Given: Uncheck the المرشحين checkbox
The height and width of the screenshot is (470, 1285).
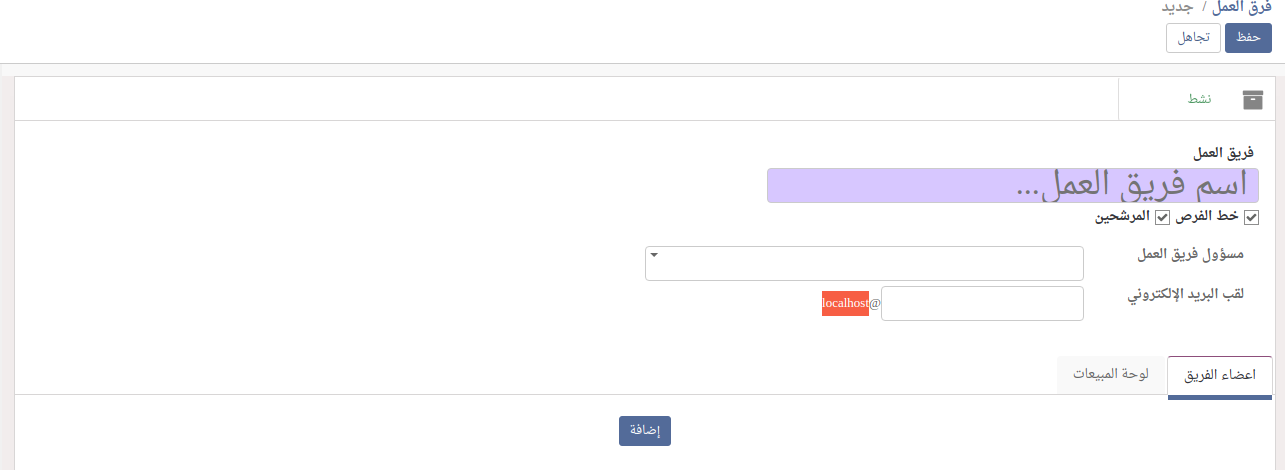Looking at the screenshot, I should point(1162,217).
